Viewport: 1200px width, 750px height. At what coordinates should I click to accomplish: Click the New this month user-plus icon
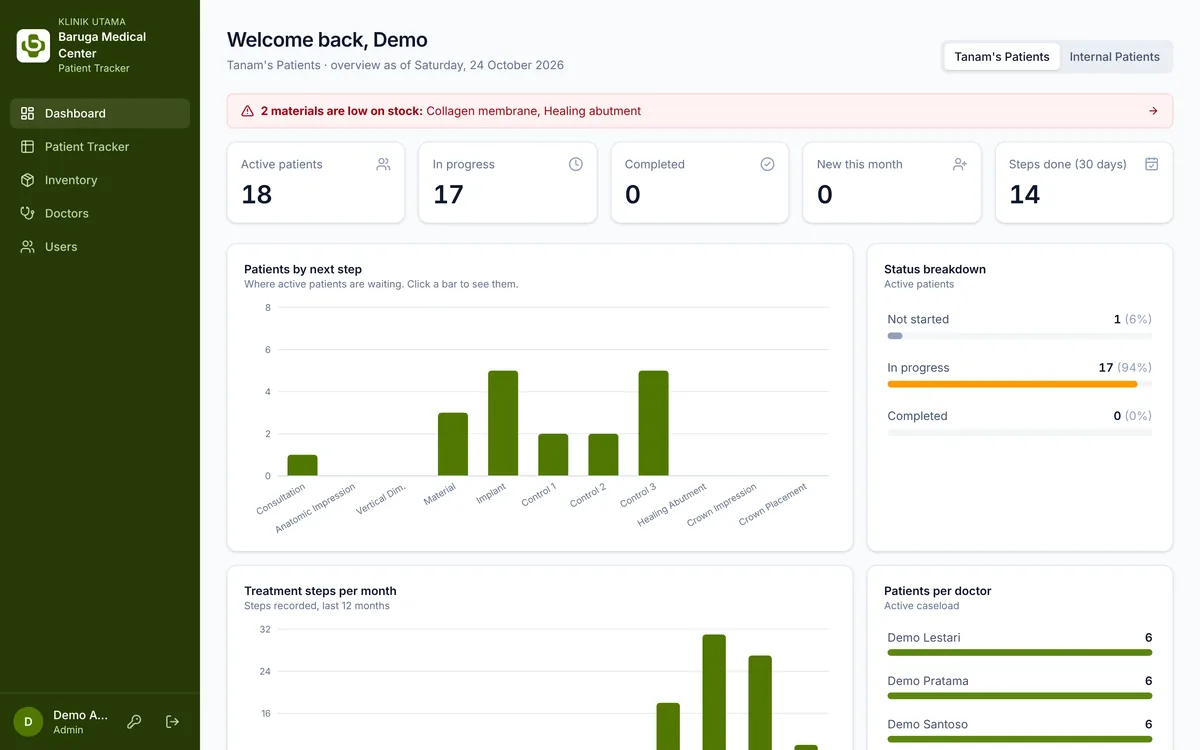click(x=960, y=164)
